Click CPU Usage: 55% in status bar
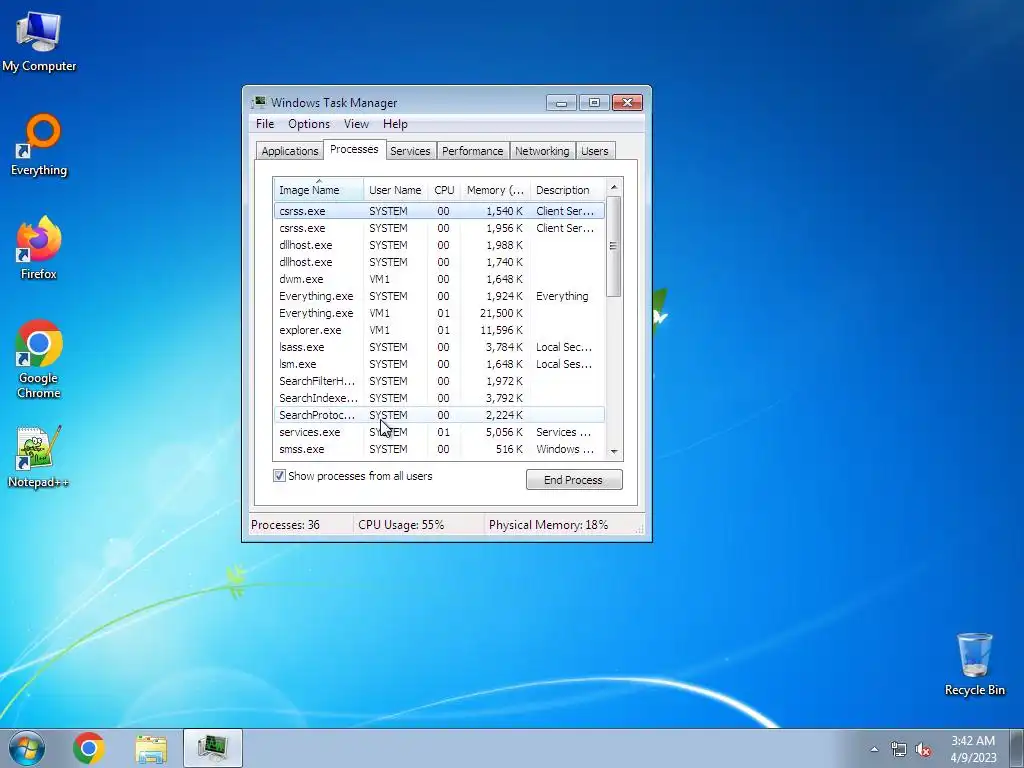Screen dimensions: 1024x768 coord(401,525)
